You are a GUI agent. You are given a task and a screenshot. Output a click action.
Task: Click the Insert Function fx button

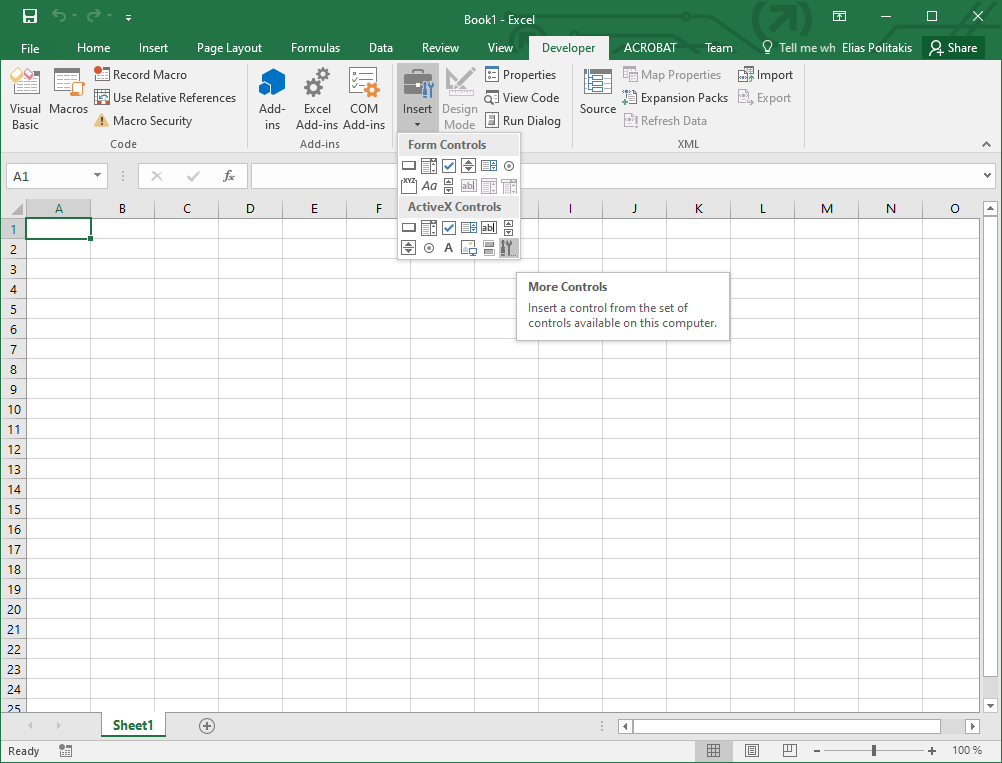[x=229, y=176]
